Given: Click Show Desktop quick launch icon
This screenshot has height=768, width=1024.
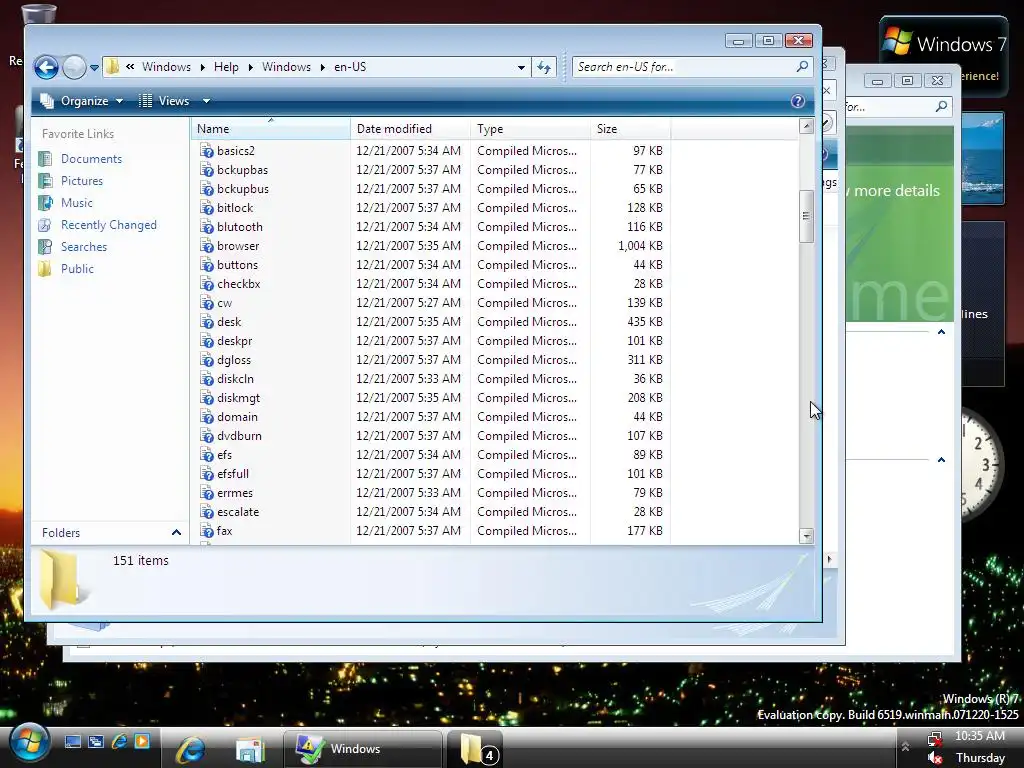Looking at the screenshot, I should click(x=73, y=741).
